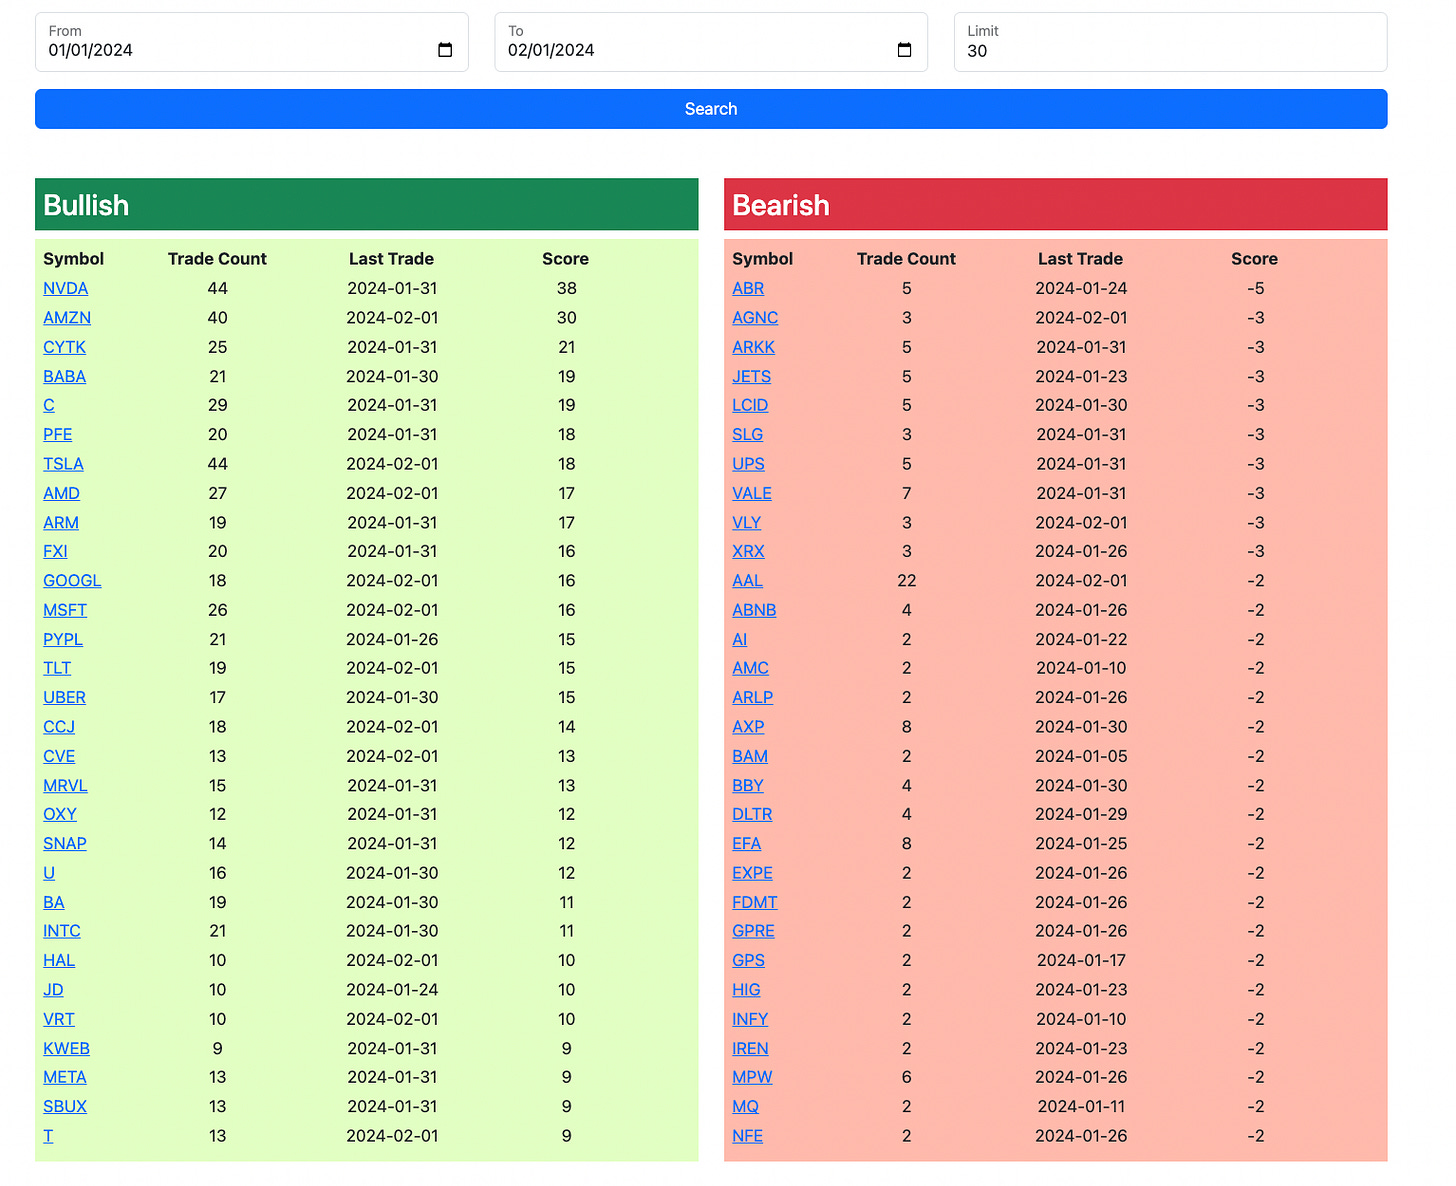Open the TSLA symbol link
The height and width of the screenshot is (1186, 1456).
[63, 464]
